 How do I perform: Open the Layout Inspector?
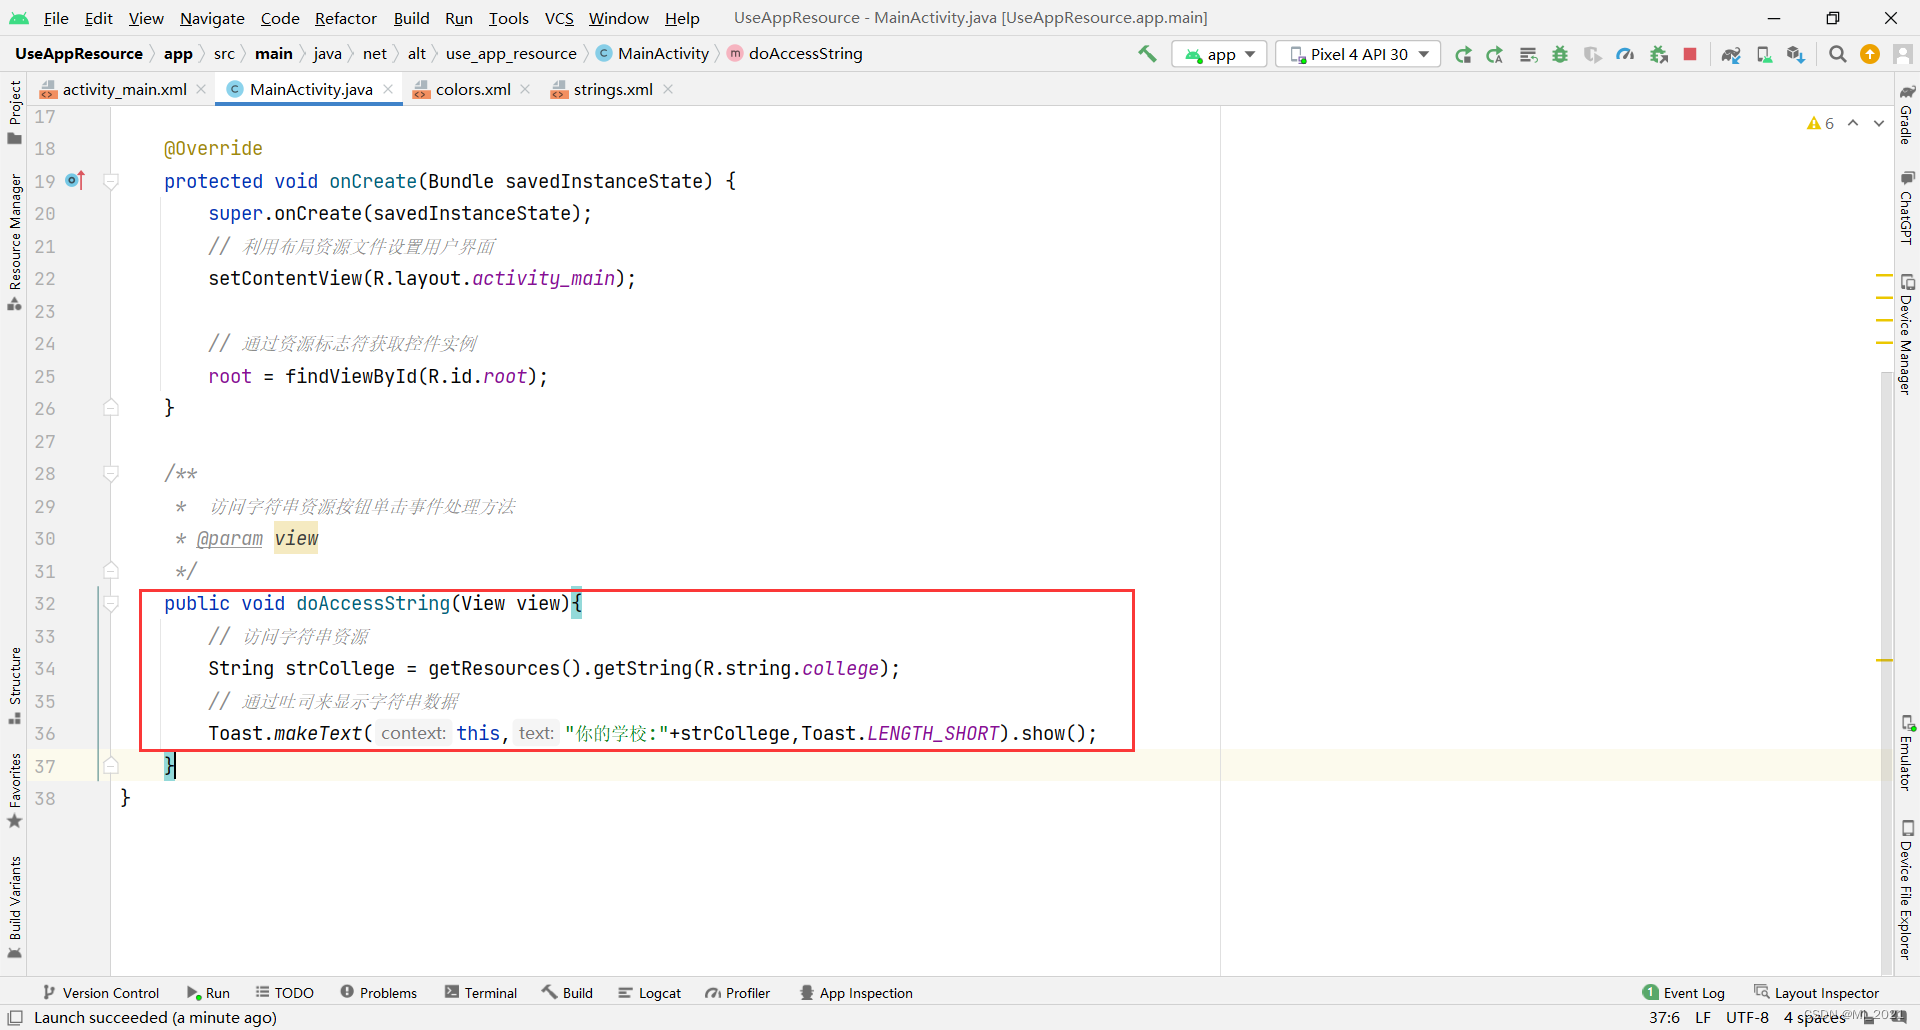coord(1816,993)
